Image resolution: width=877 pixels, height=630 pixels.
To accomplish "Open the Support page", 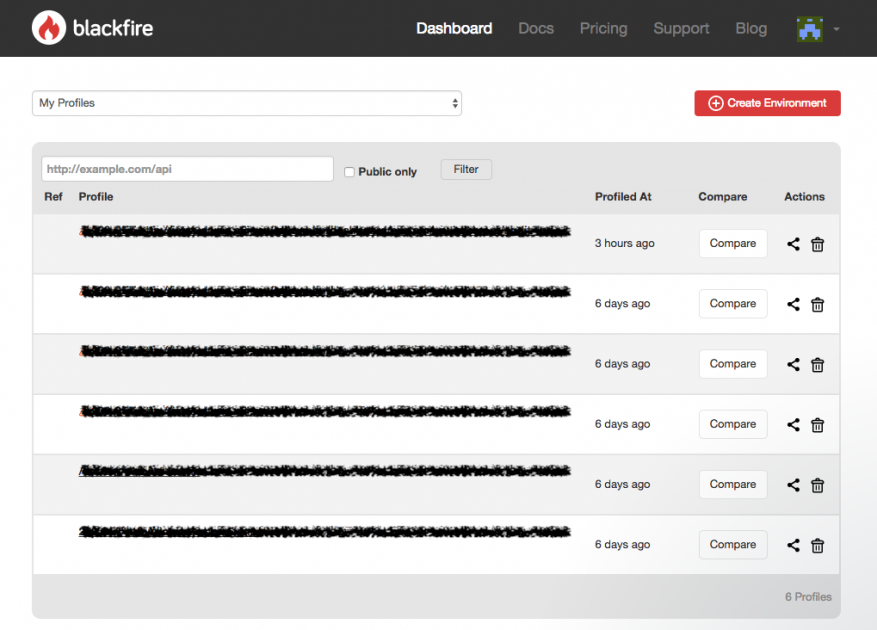I will click(681, 29).
